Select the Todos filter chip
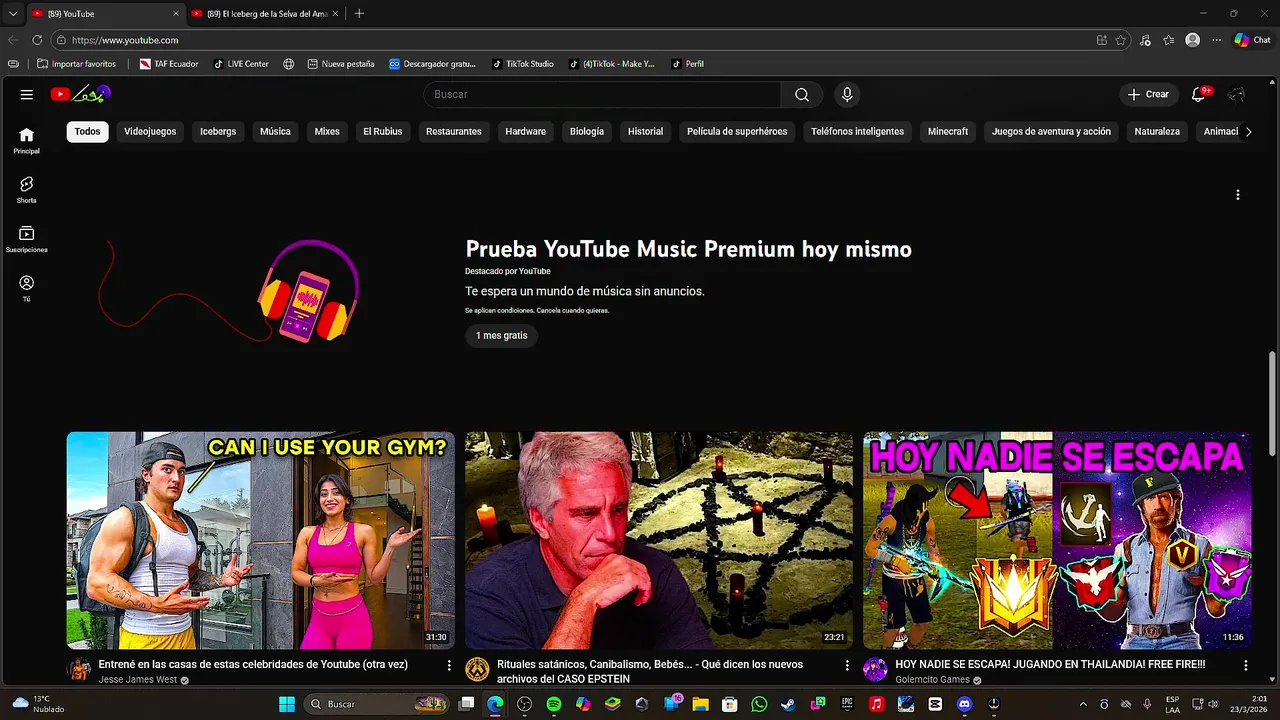Image resolution: width=1280 pixels, height=720 pixels. pos(88,132)
